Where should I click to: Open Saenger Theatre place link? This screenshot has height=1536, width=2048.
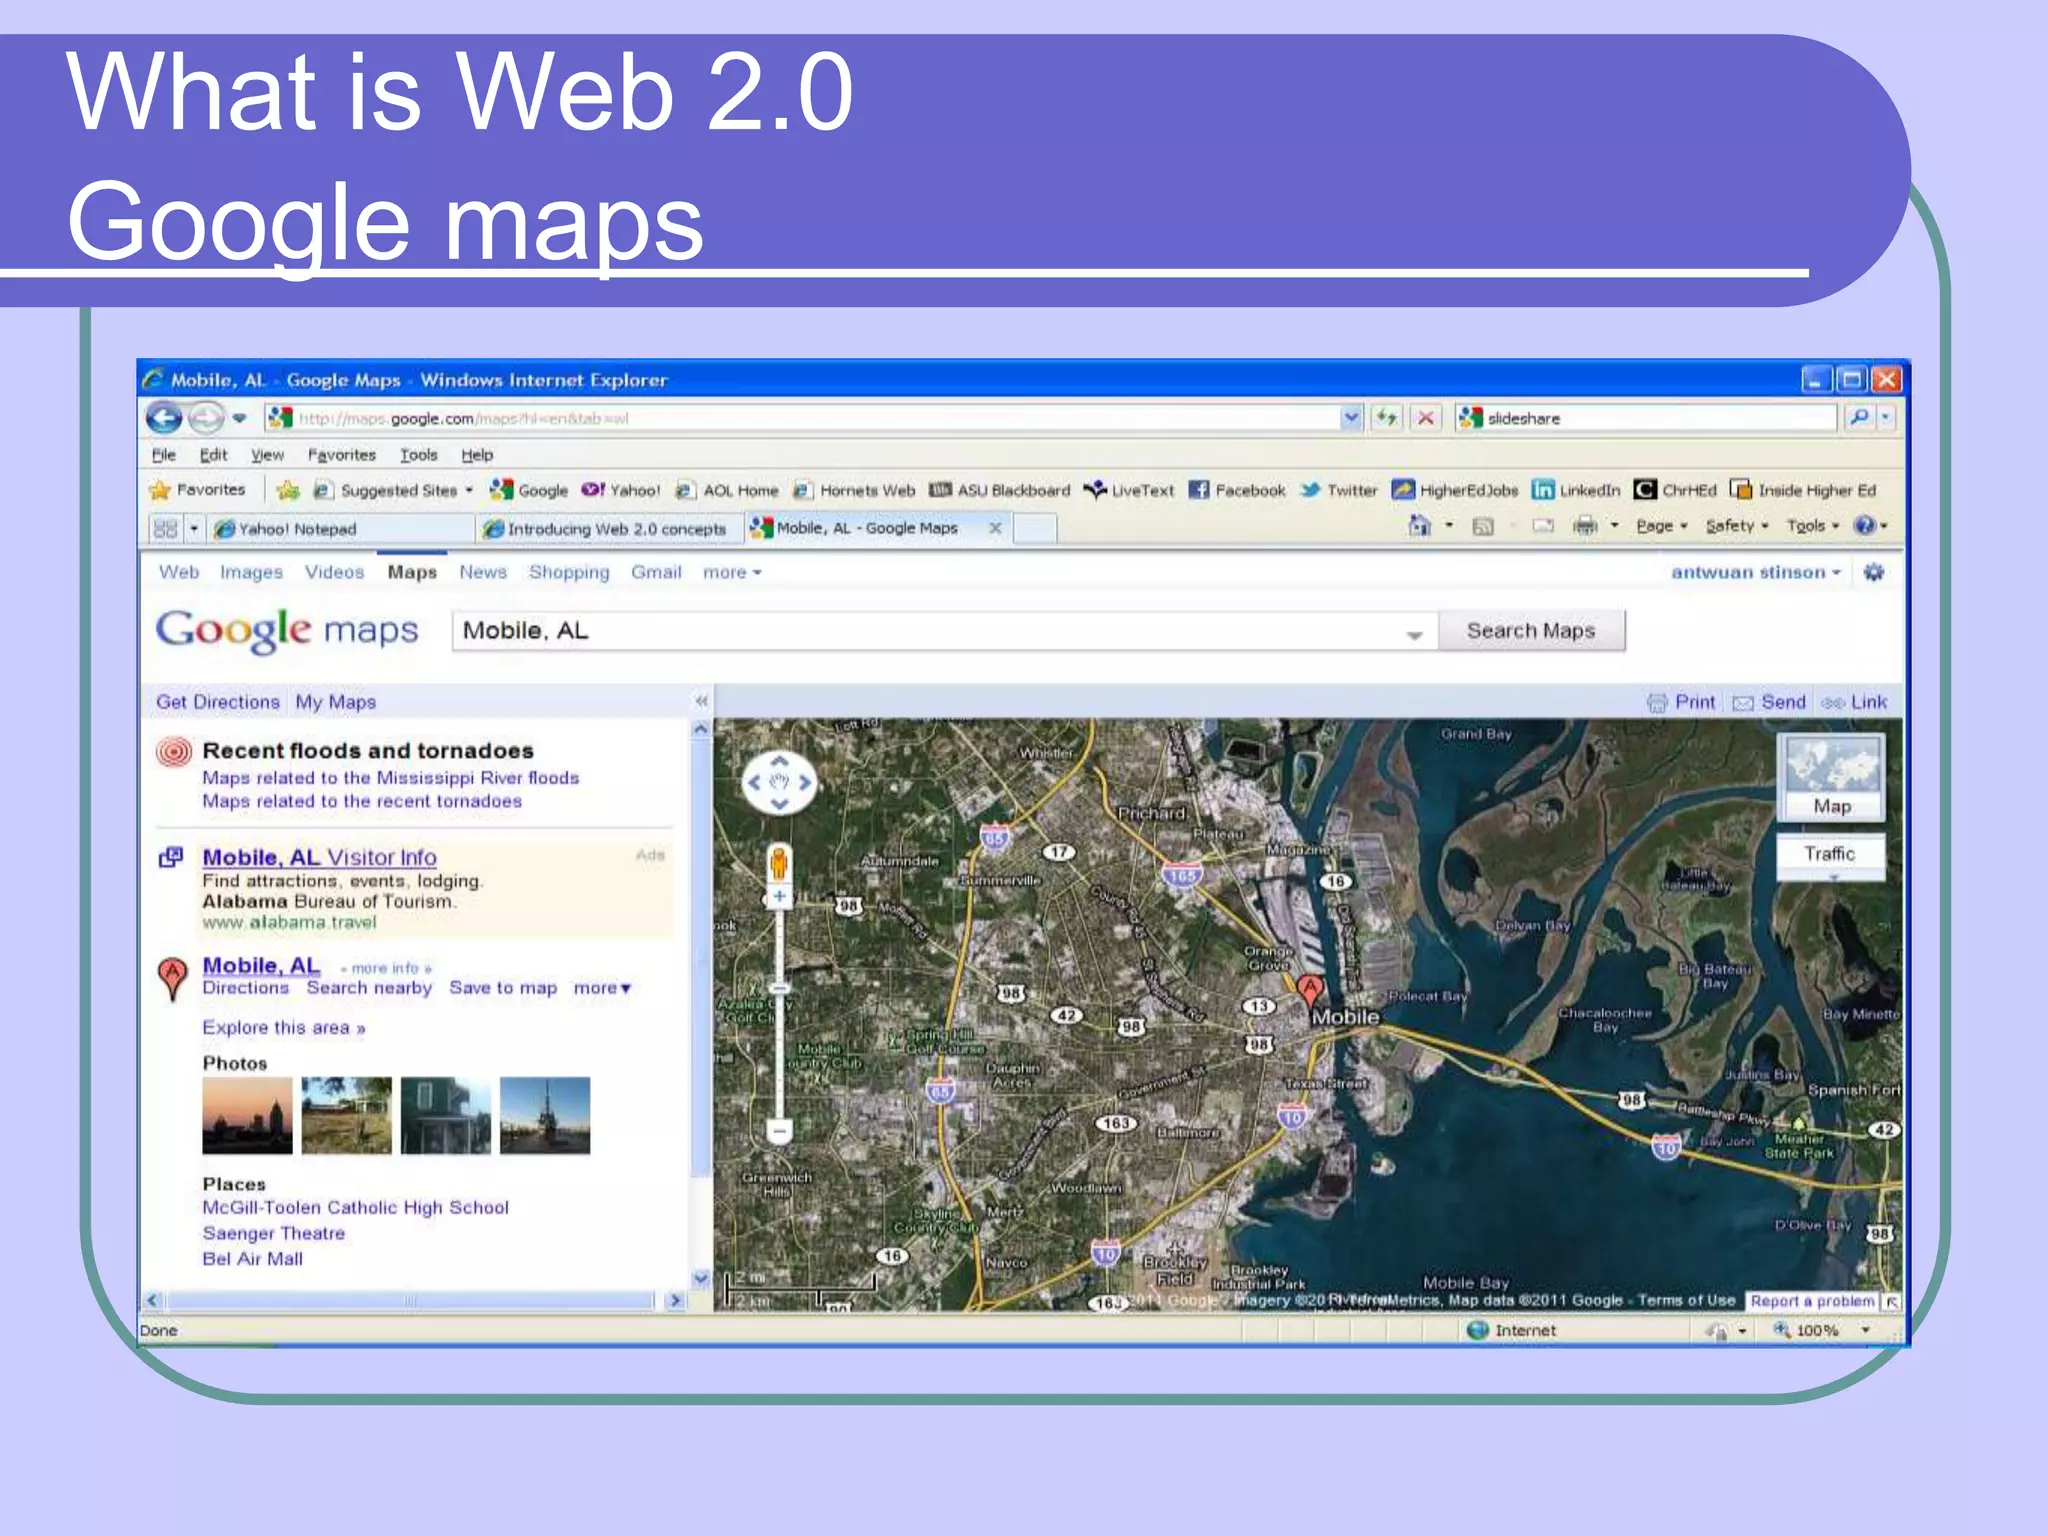(x=274, y=1234)
